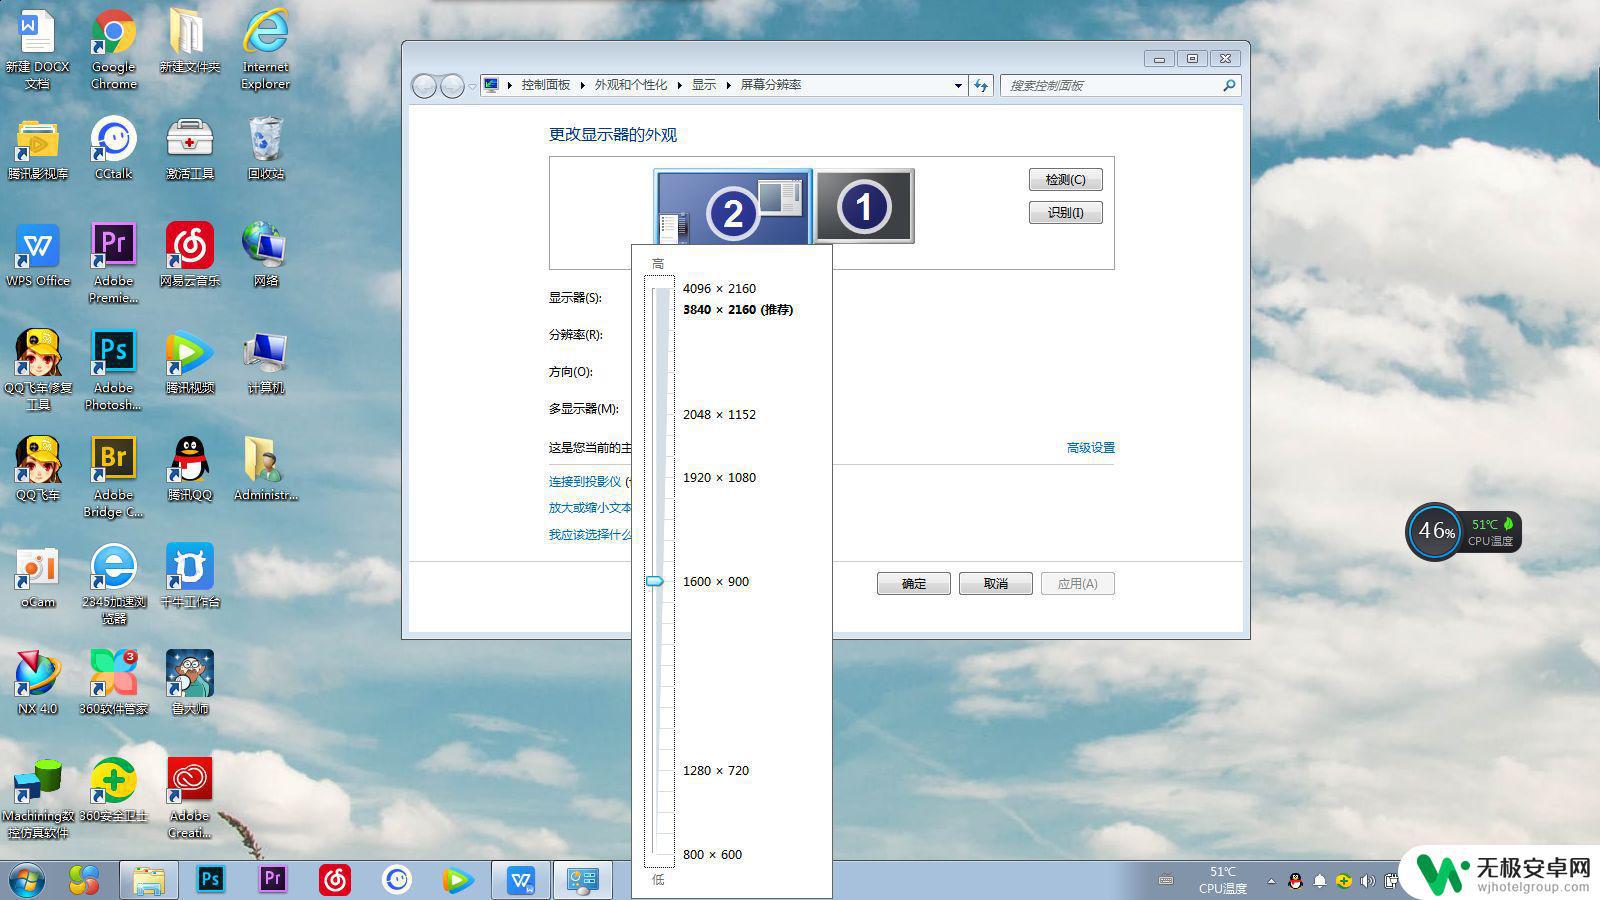Open file explorer taskbar button

[148, 880]
